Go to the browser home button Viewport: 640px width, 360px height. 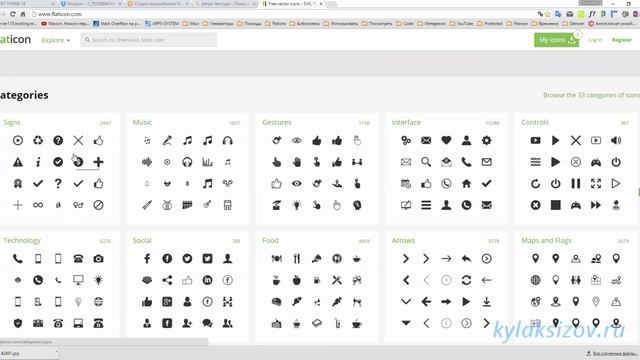point(23,14)
